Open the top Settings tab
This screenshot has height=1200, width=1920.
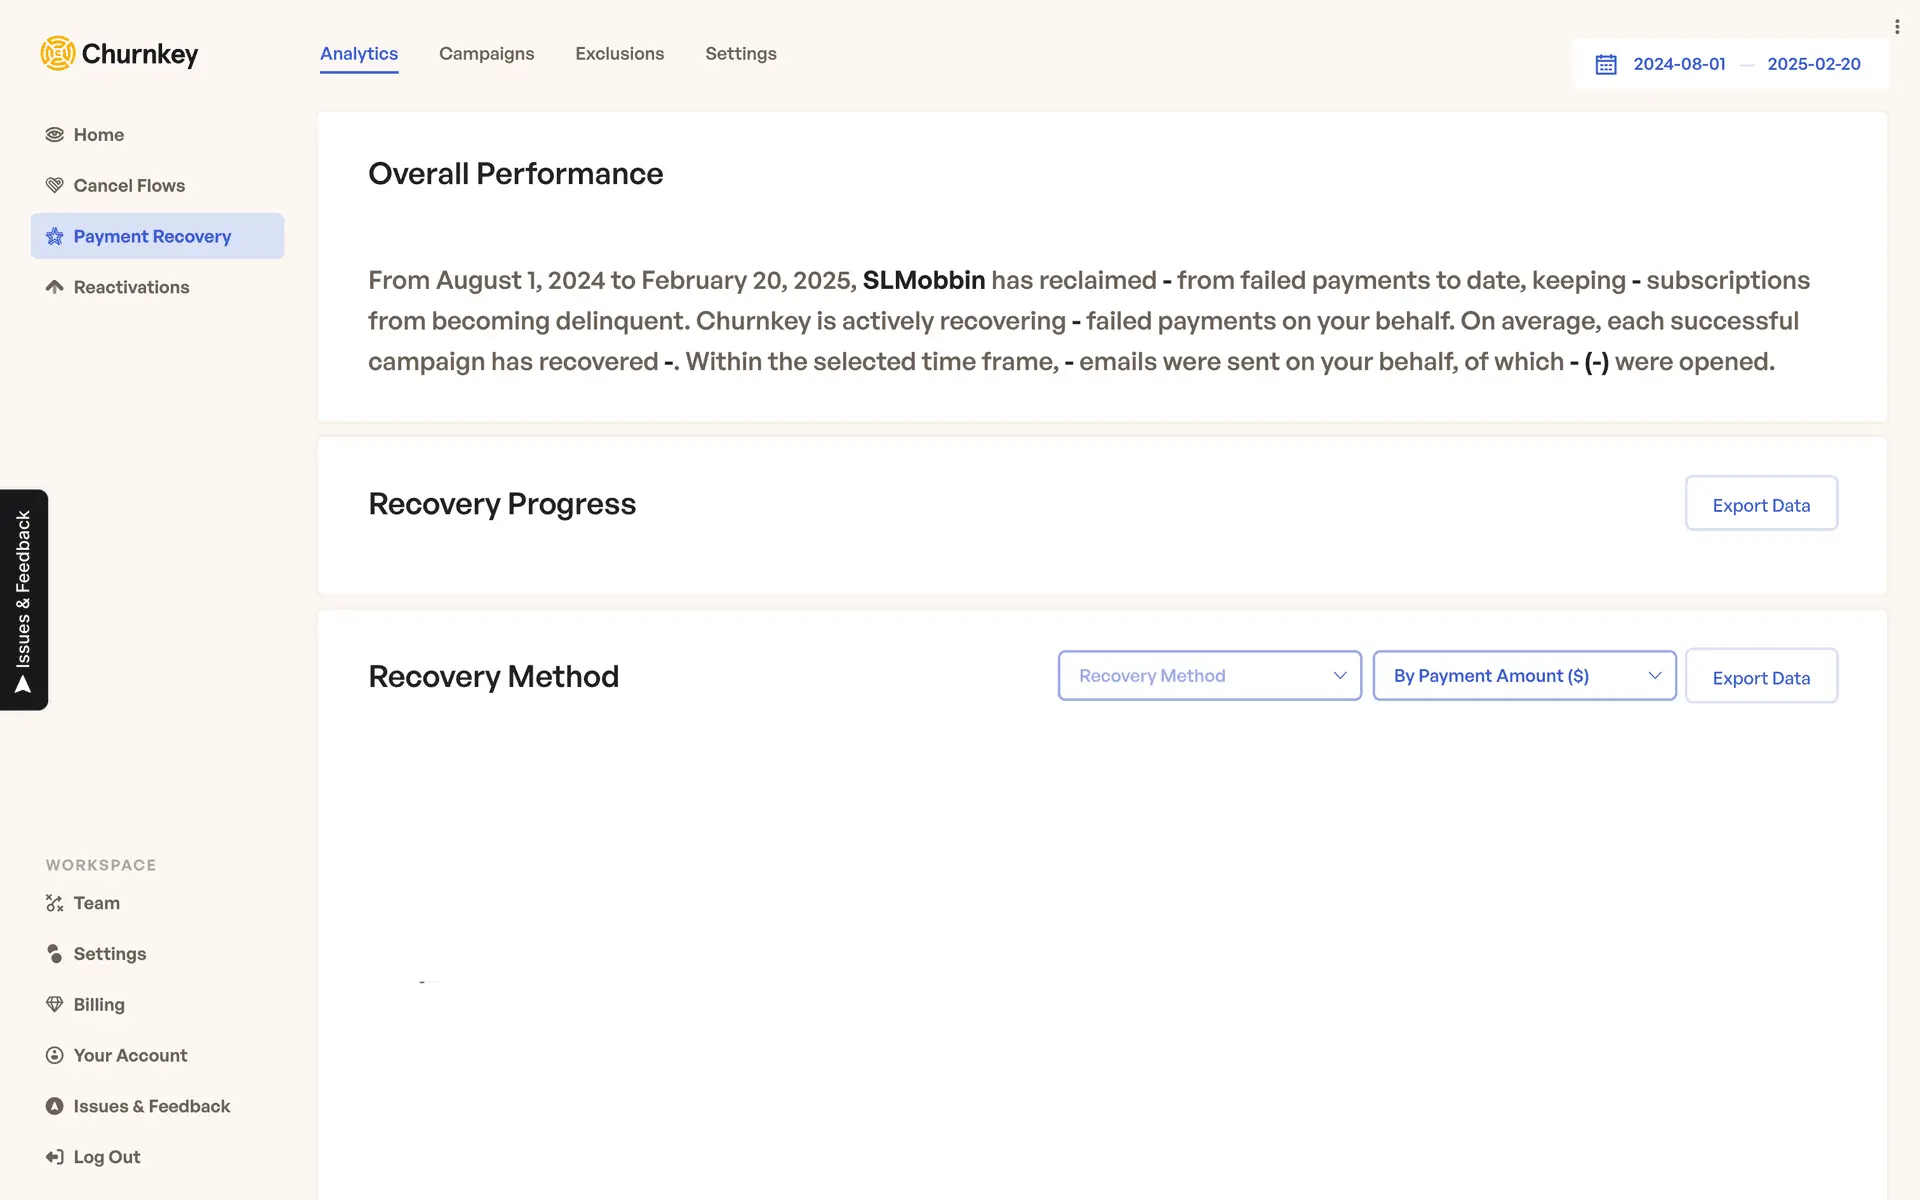pos(740,54)
